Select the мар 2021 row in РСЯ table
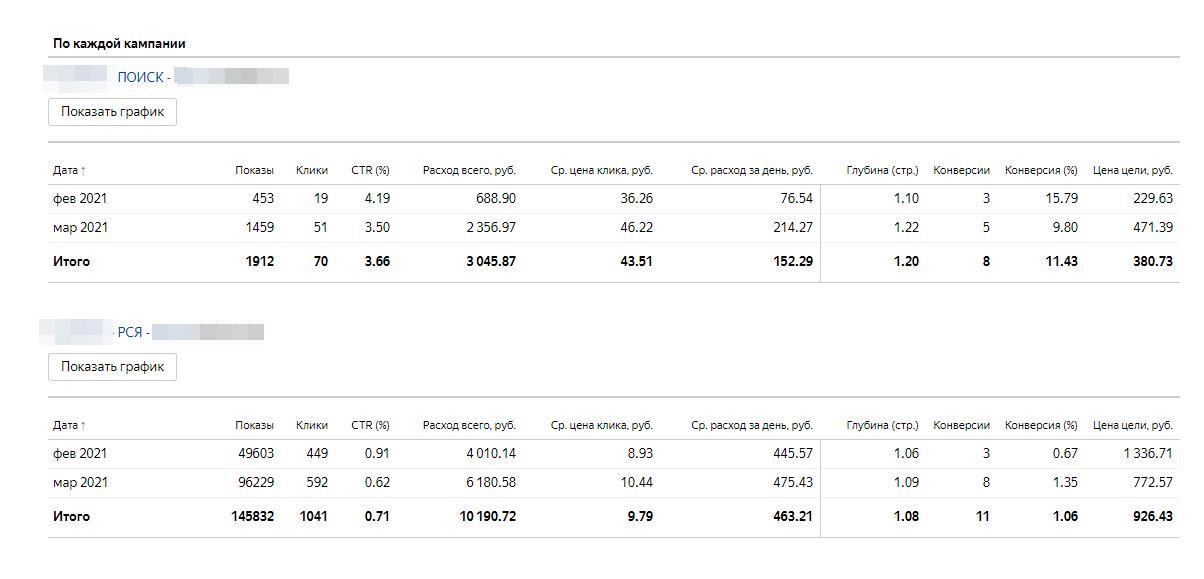This screenshot has width=1204, height=579. 80,482
